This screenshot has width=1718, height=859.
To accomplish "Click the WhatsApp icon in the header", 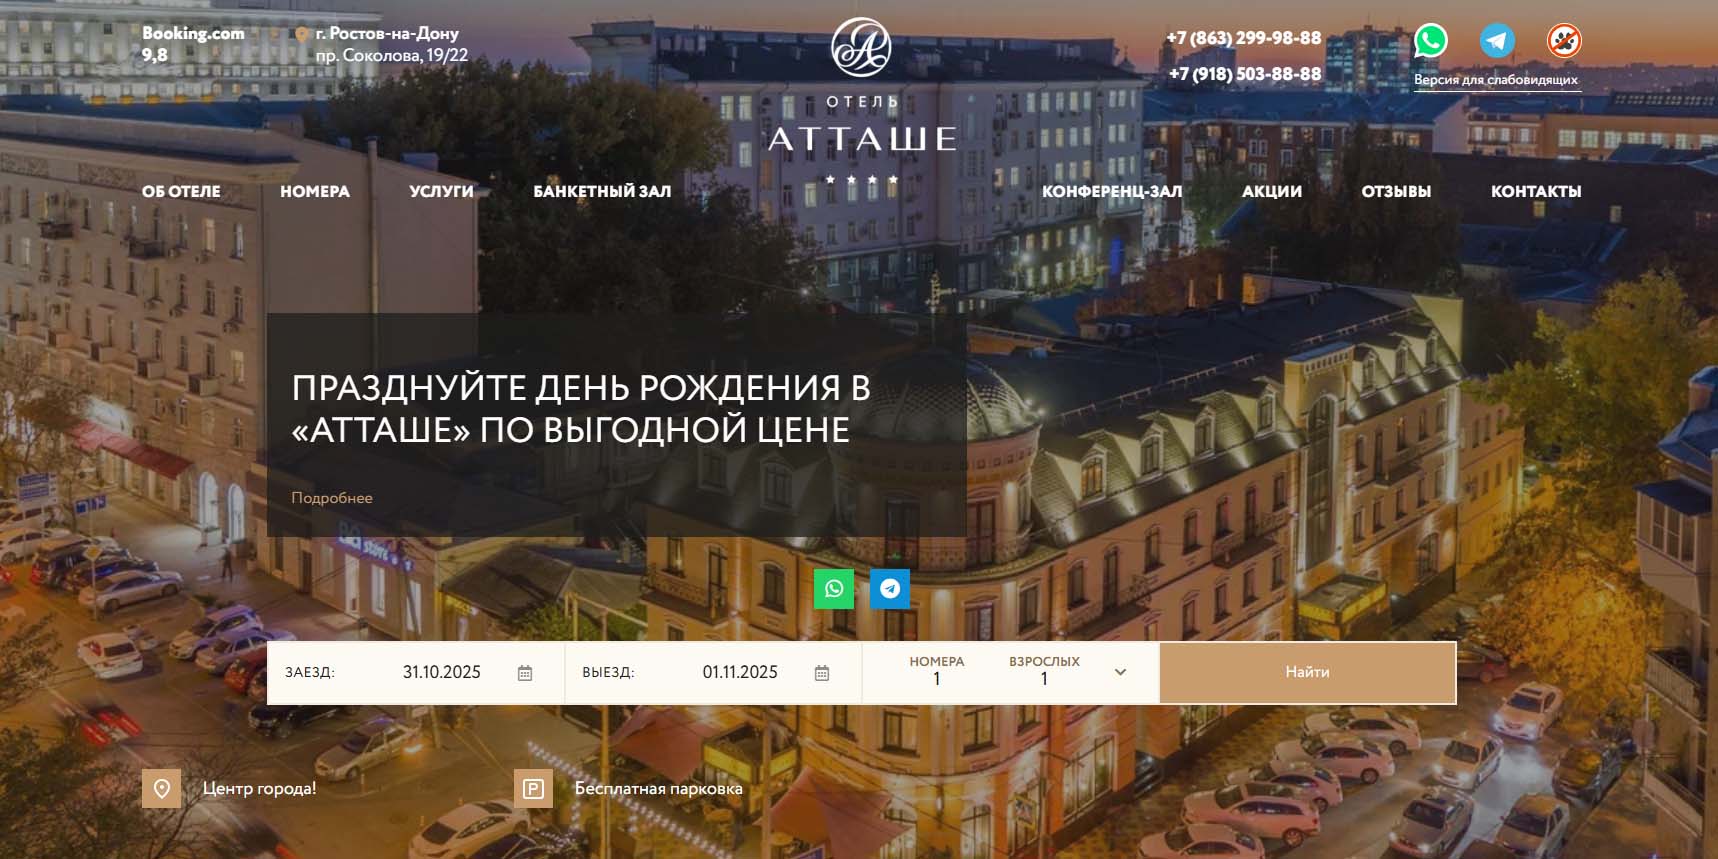I will (x=1431, y=41).
